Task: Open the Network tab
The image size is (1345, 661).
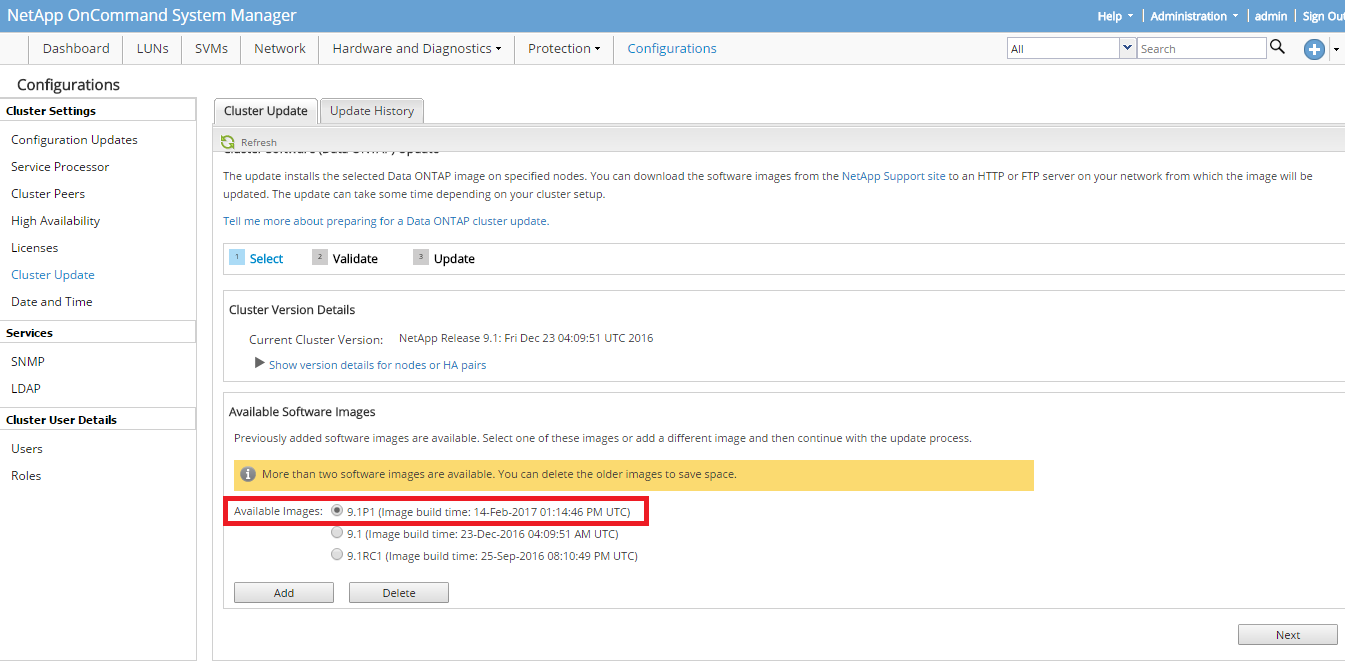Action: click(280, 48)
